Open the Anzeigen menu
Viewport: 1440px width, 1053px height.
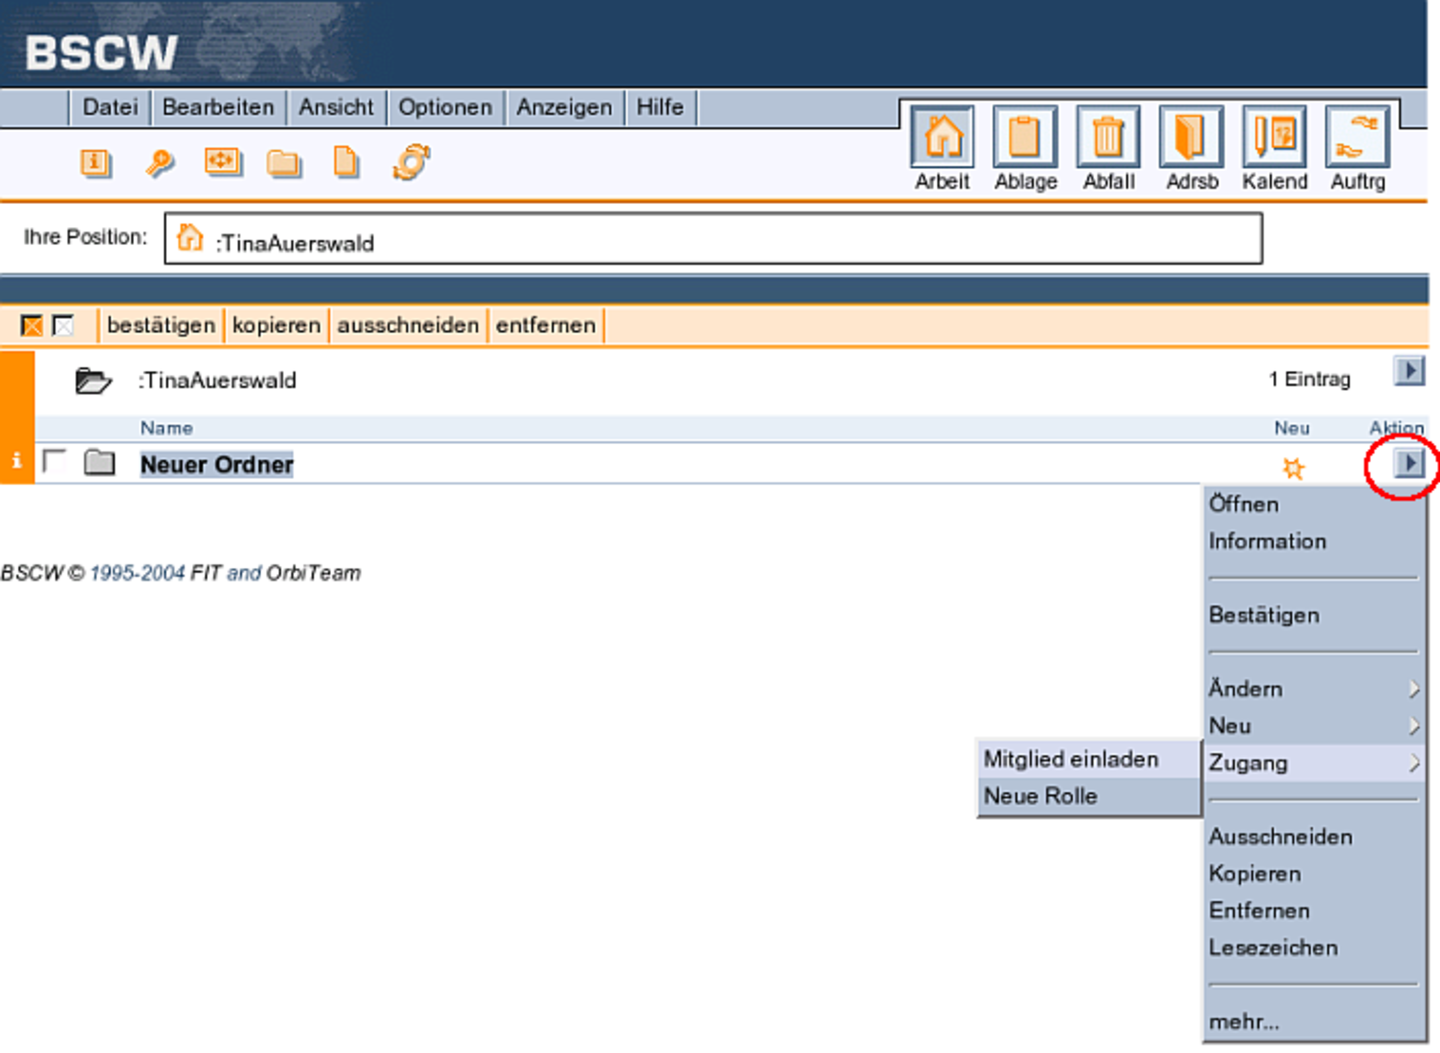(x=564, y=107)
